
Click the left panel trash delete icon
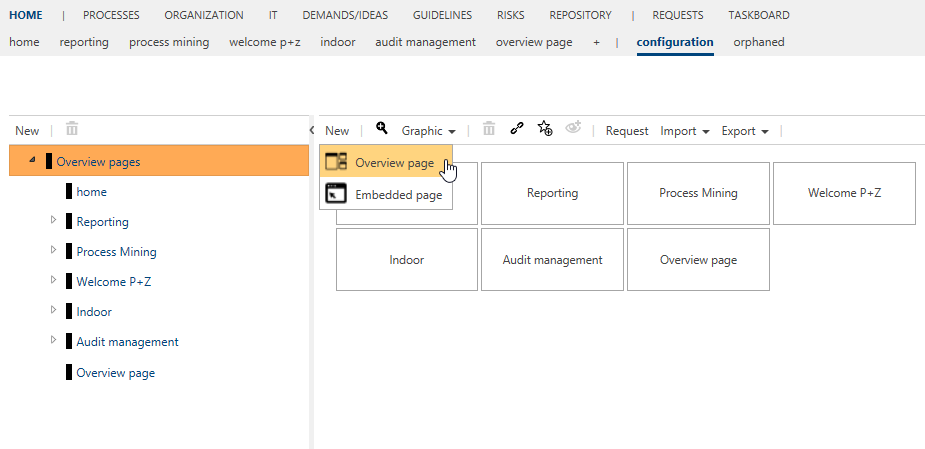click(72, 129)
